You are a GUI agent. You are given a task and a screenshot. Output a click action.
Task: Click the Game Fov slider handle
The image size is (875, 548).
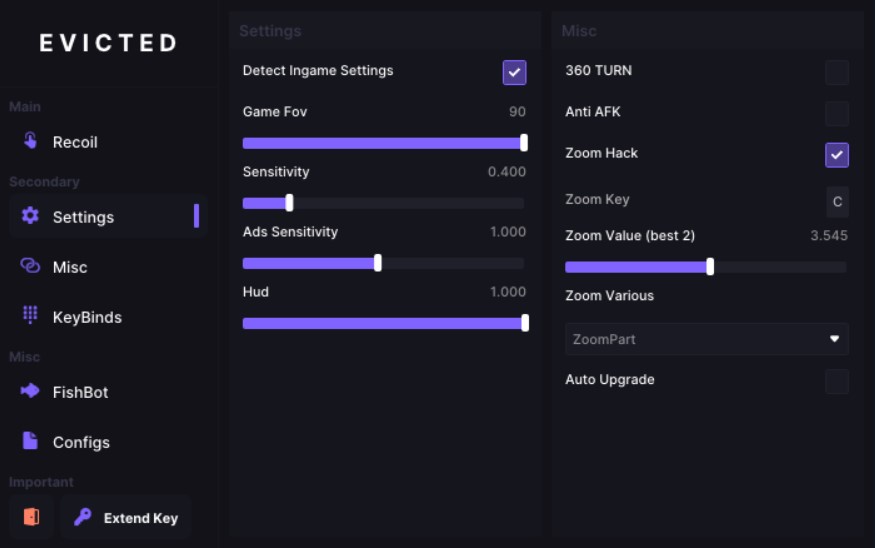(524, 143)
